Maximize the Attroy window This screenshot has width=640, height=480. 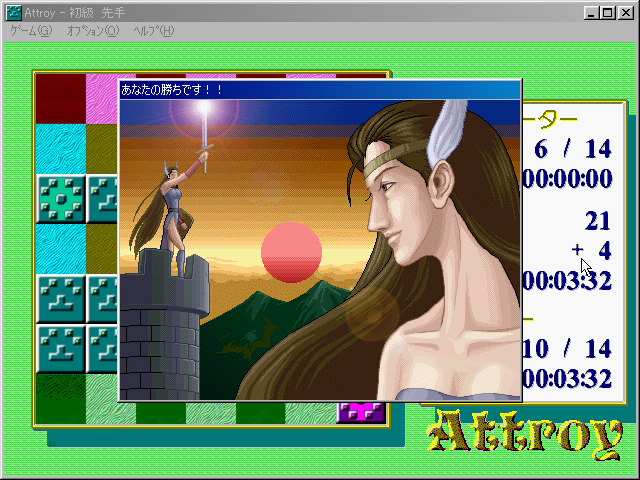pos(607,13)
